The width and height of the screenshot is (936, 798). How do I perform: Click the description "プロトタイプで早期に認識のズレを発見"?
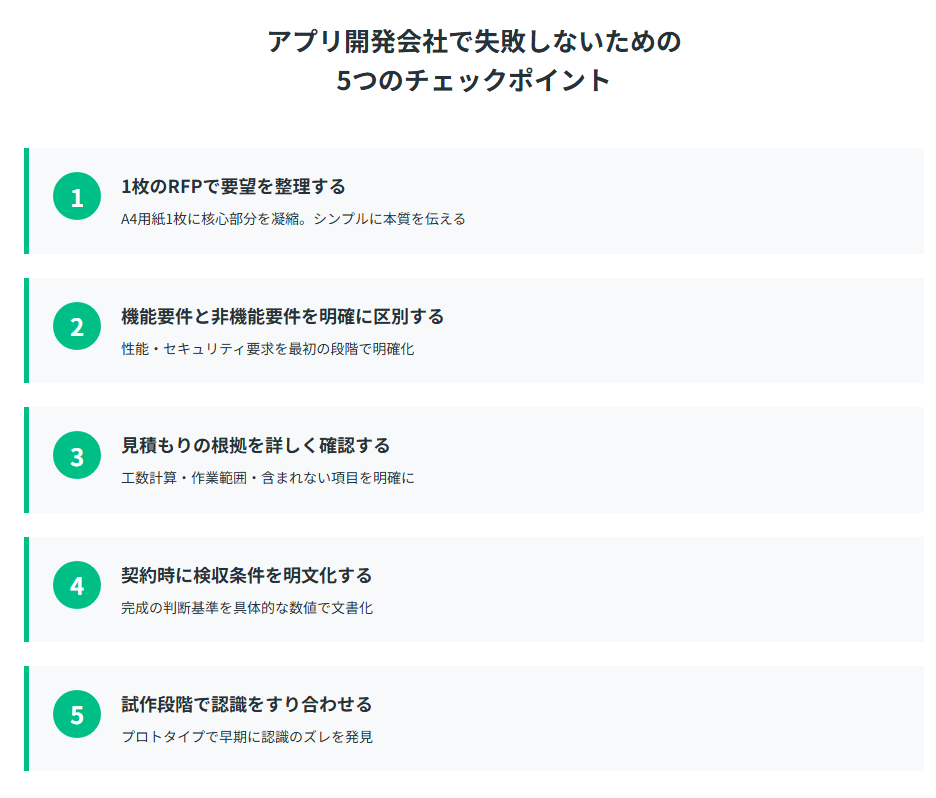tap(246, 737)
